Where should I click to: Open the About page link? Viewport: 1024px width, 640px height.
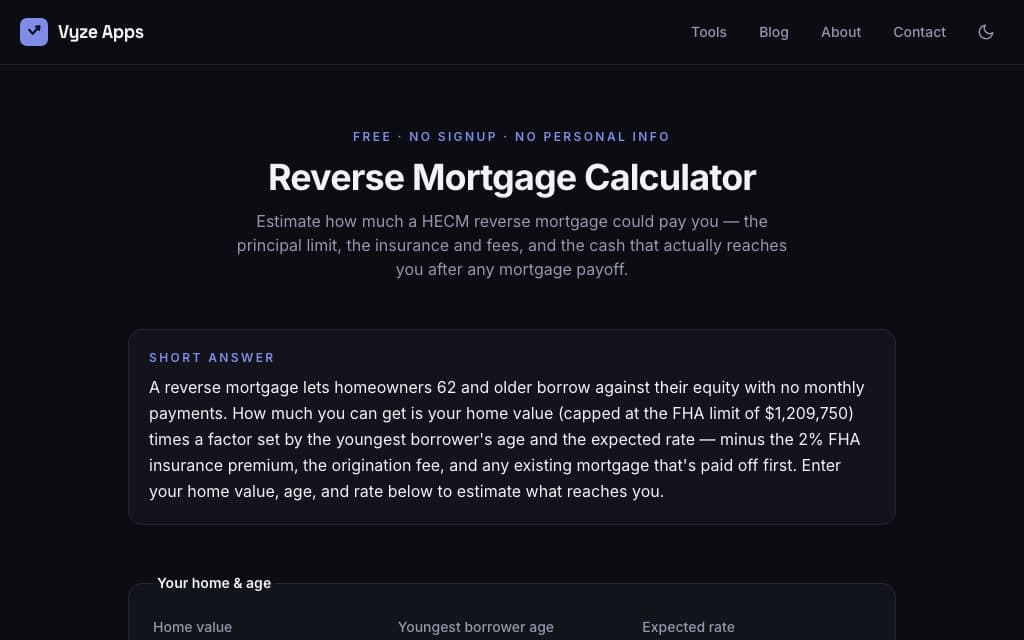pyautogui.click(x=840, y=32)
